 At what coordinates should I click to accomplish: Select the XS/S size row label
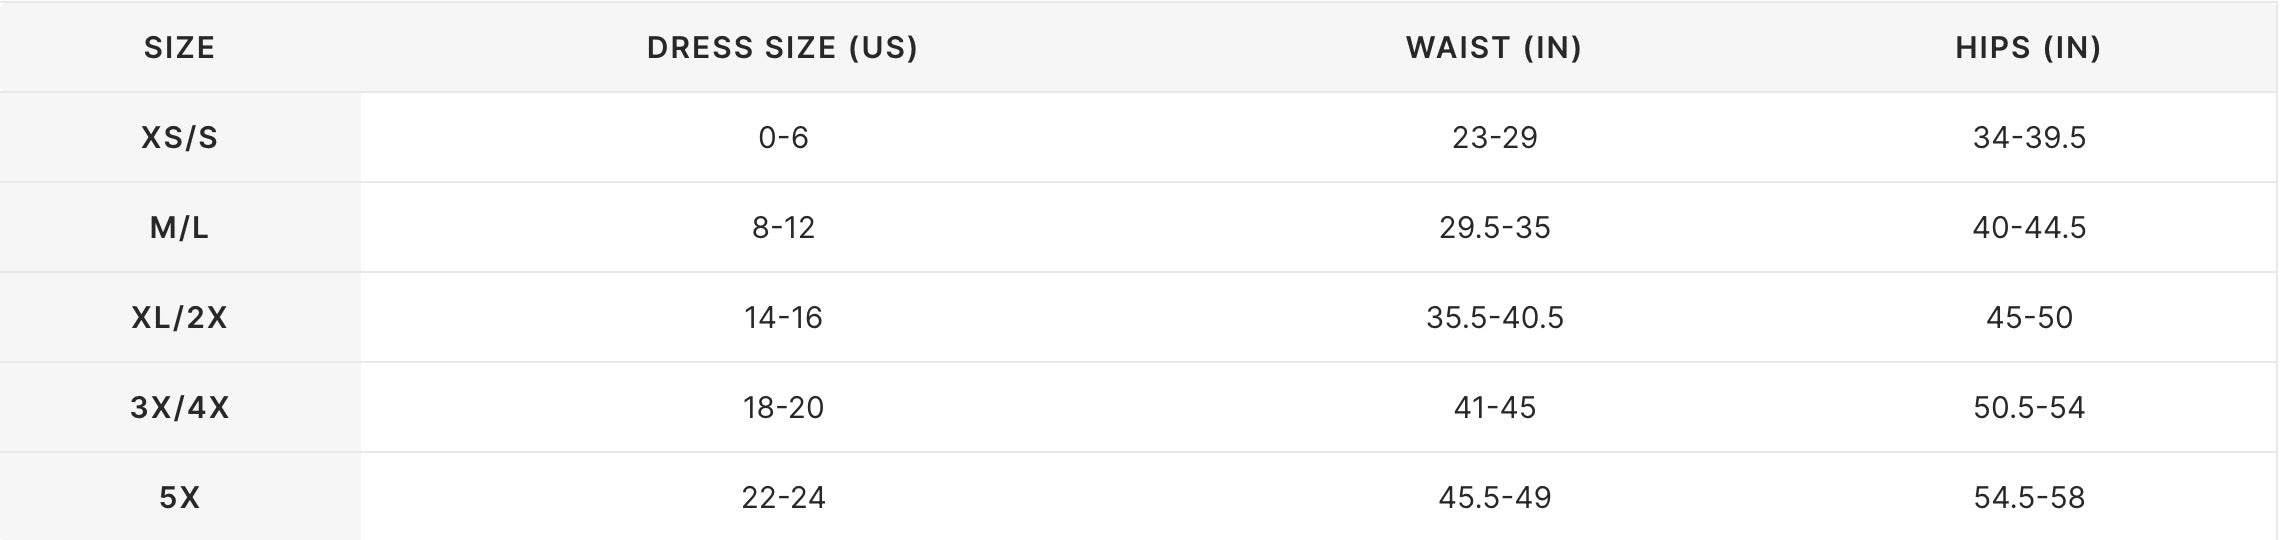pyautogui.click(x=180, y=137)
